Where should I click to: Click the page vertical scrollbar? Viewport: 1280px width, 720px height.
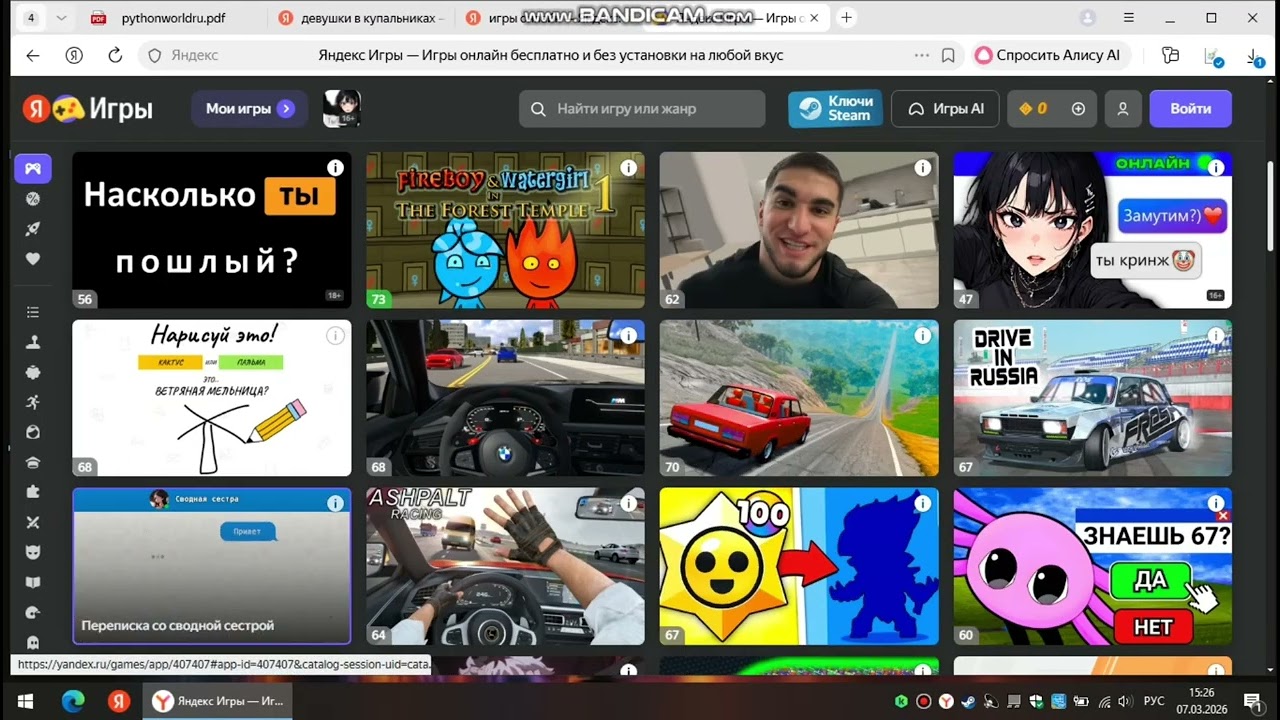pos(1271,204)
